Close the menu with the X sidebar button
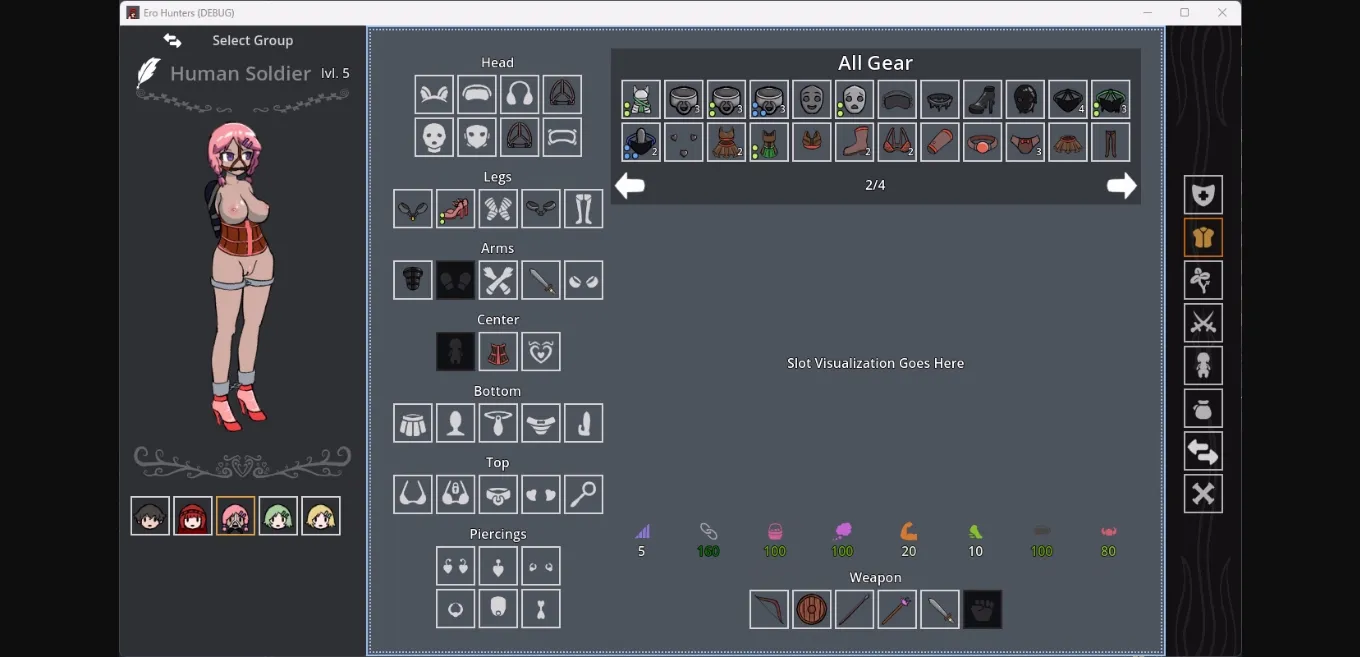Screen dimensions: 1360x657 click(x=1203, y=494)
